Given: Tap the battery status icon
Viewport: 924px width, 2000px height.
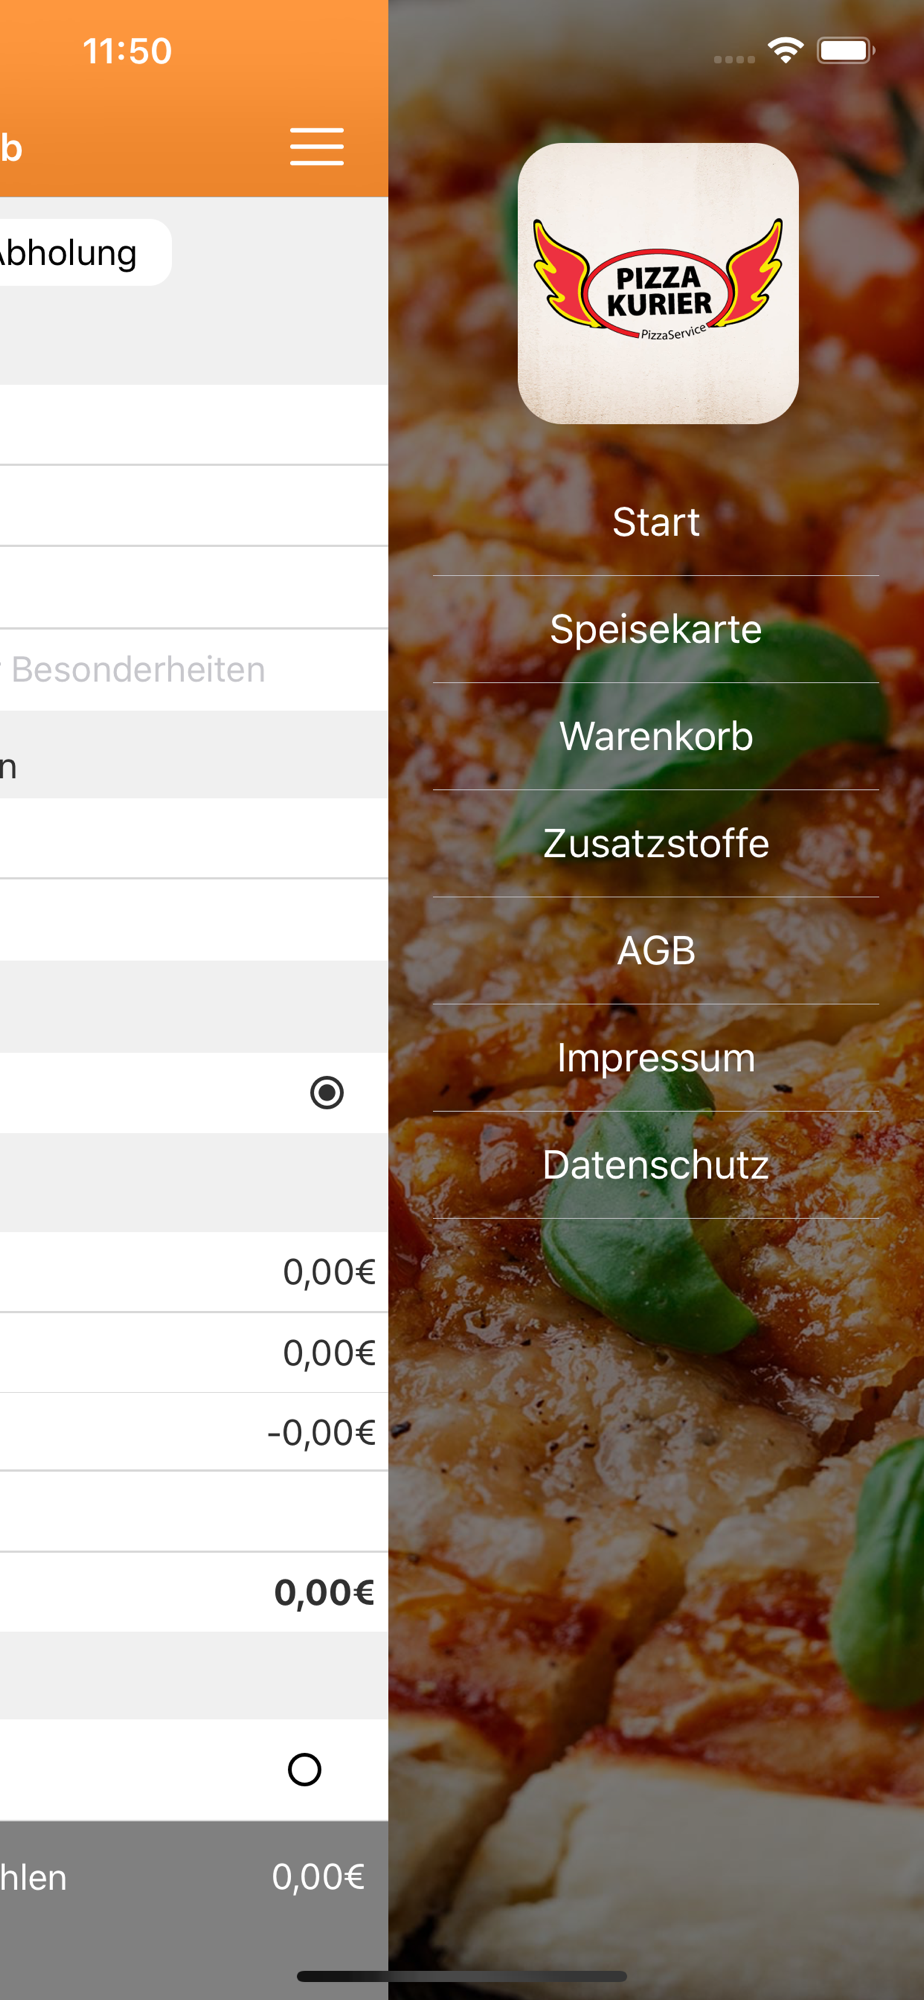Looking at the screenshot, I should click(x=846, y=50).
